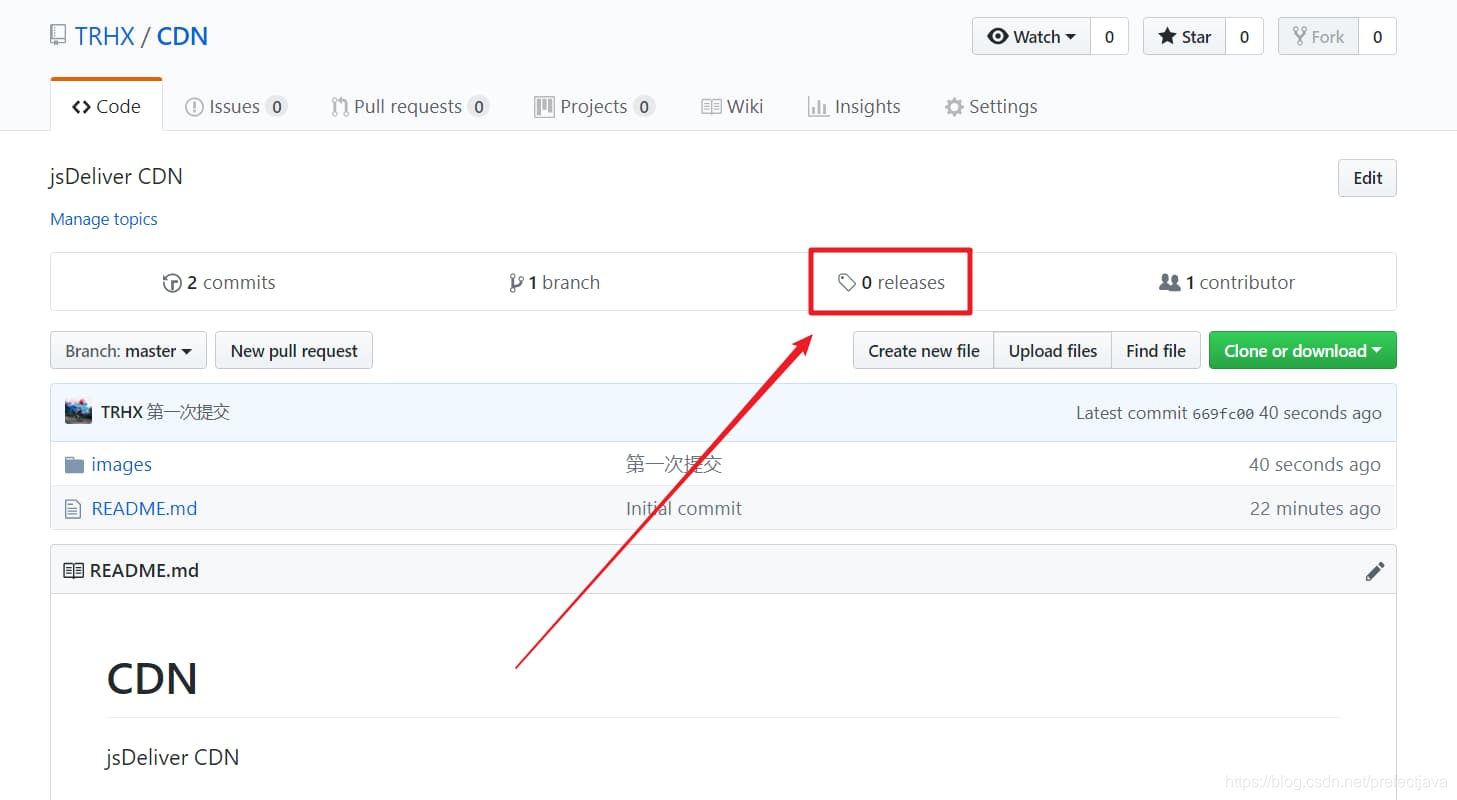The image size is (1457, 800).
Task: Click the Edit description button
Action: coord(1367,178)
